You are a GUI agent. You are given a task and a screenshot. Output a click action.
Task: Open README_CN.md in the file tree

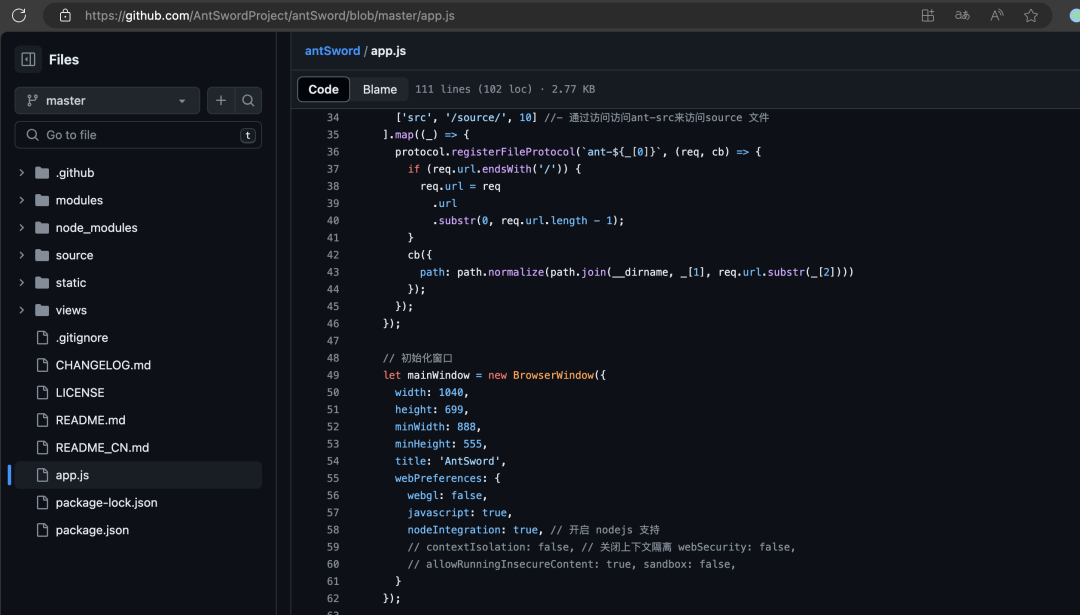pyautogui.click(x=102, y=448)
